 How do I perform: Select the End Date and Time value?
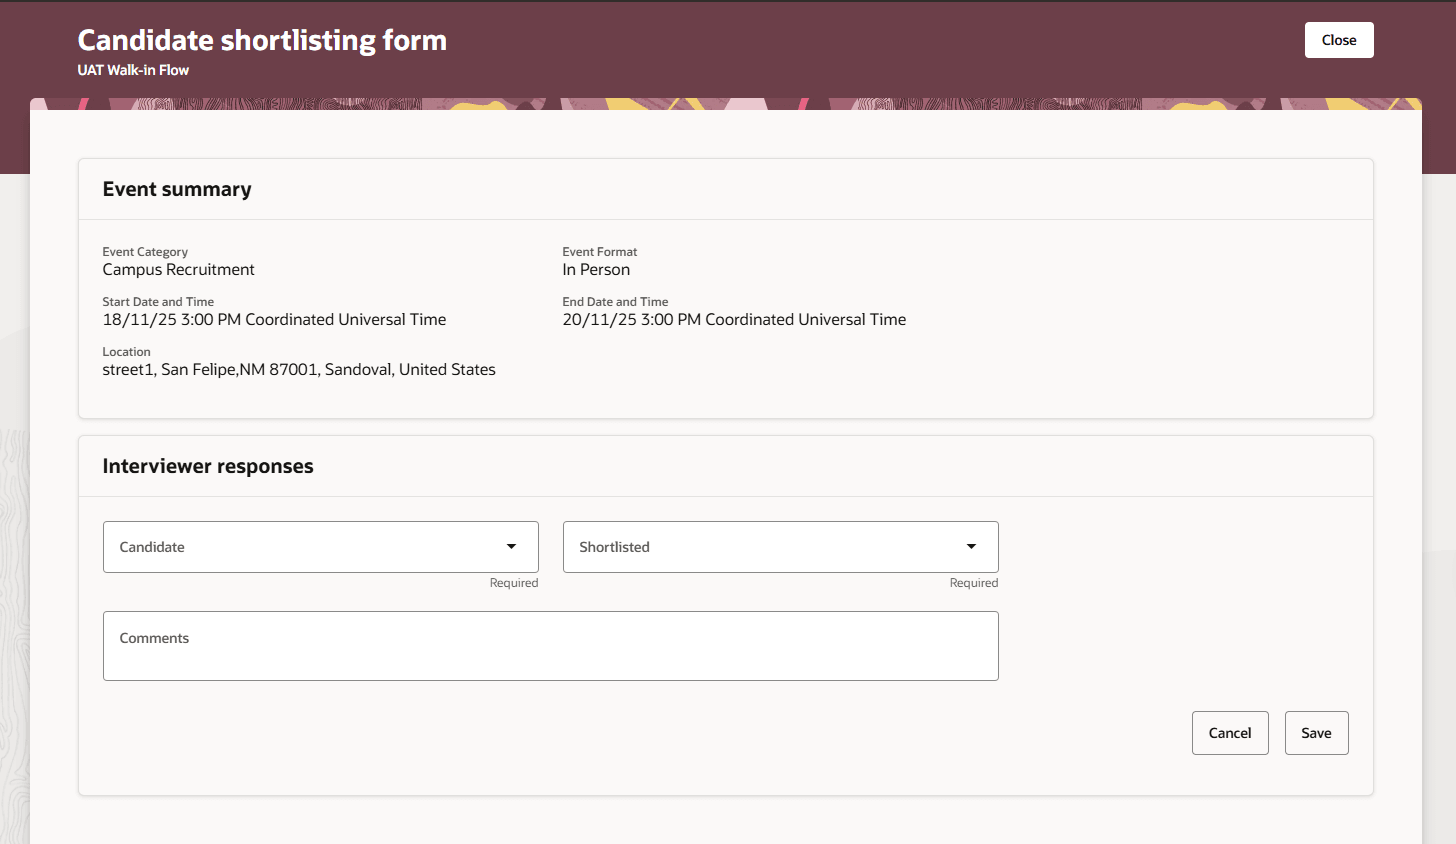coord(734,319)
